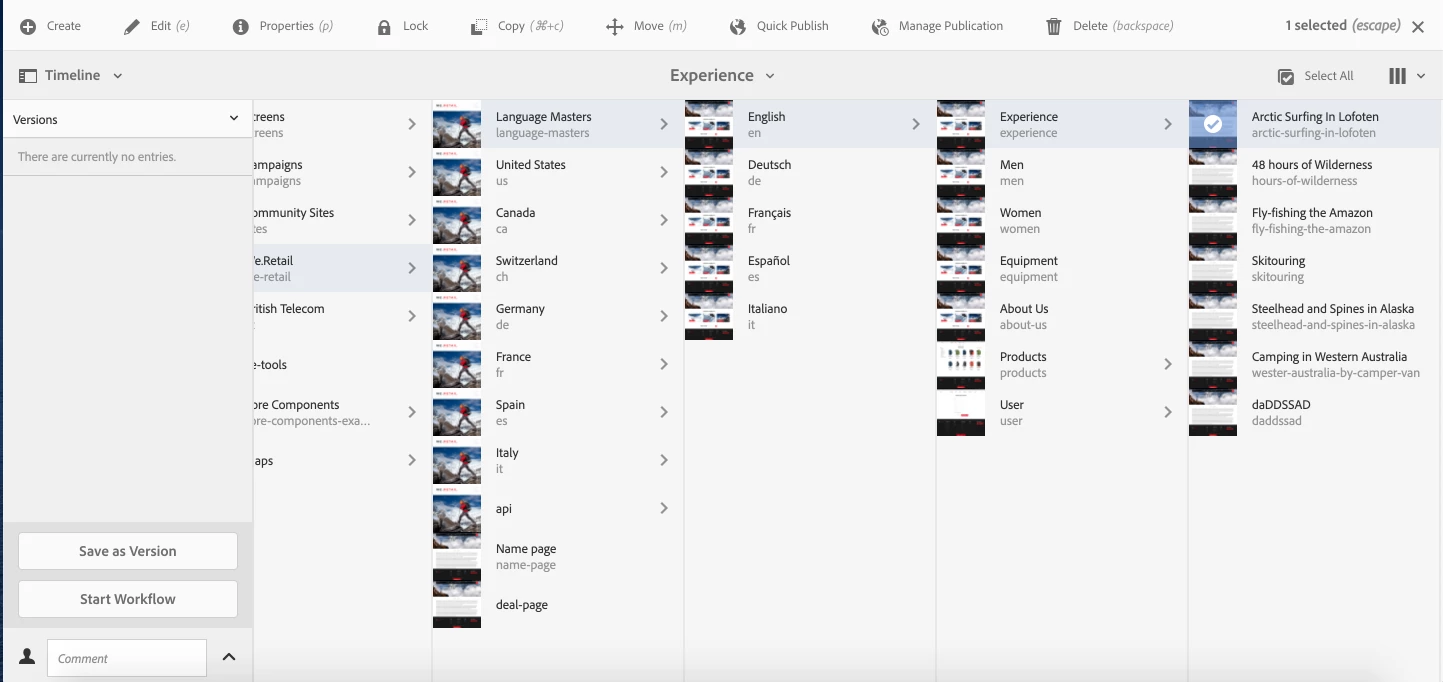Click the Comment input field
This screenshot has width=1443, height=682.
pos(127,658)
